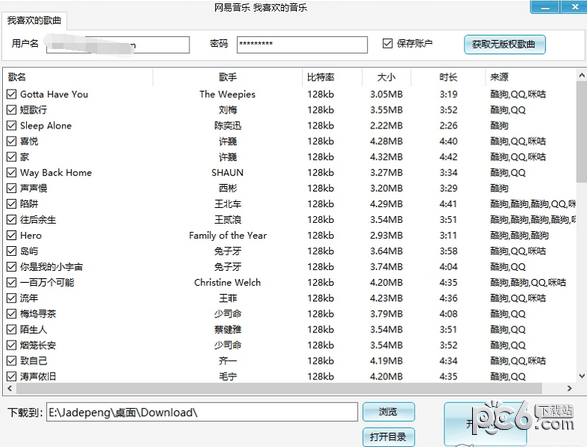Uncheck the 一百万个可能 checkbox
This screenshot has height=447, width=587.
tap(12, 282)
